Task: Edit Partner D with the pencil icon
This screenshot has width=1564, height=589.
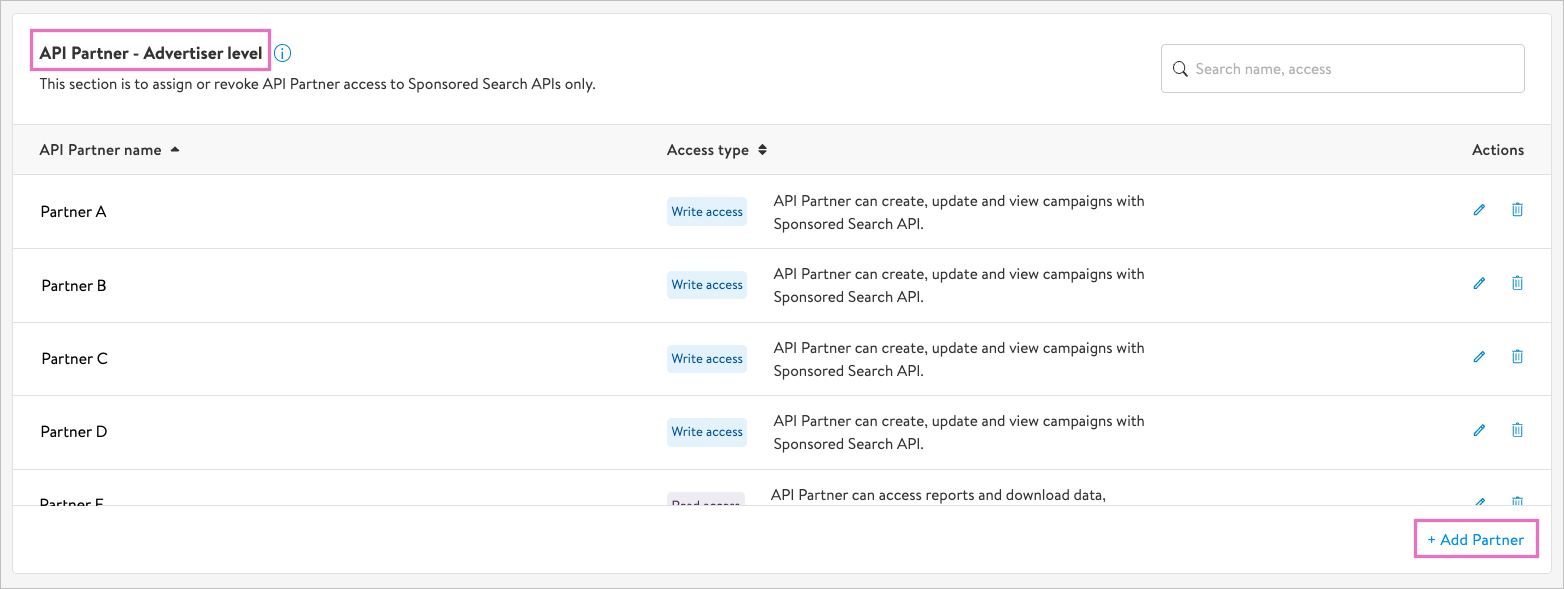Action: coord(1479,430)
